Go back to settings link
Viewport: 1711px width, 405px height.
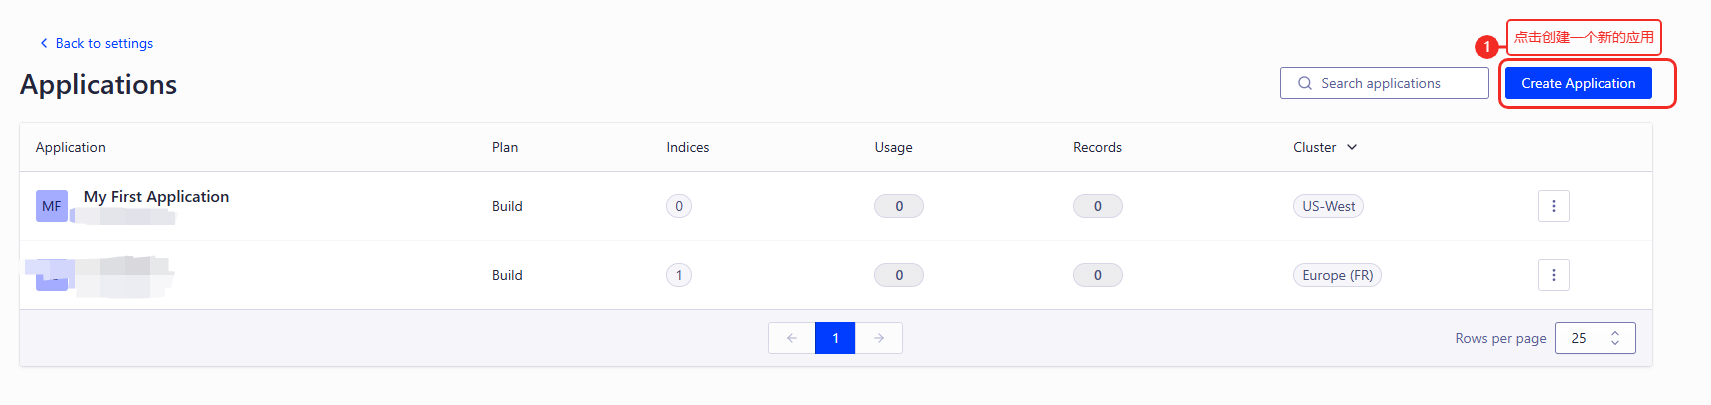(x=104, y=43)
